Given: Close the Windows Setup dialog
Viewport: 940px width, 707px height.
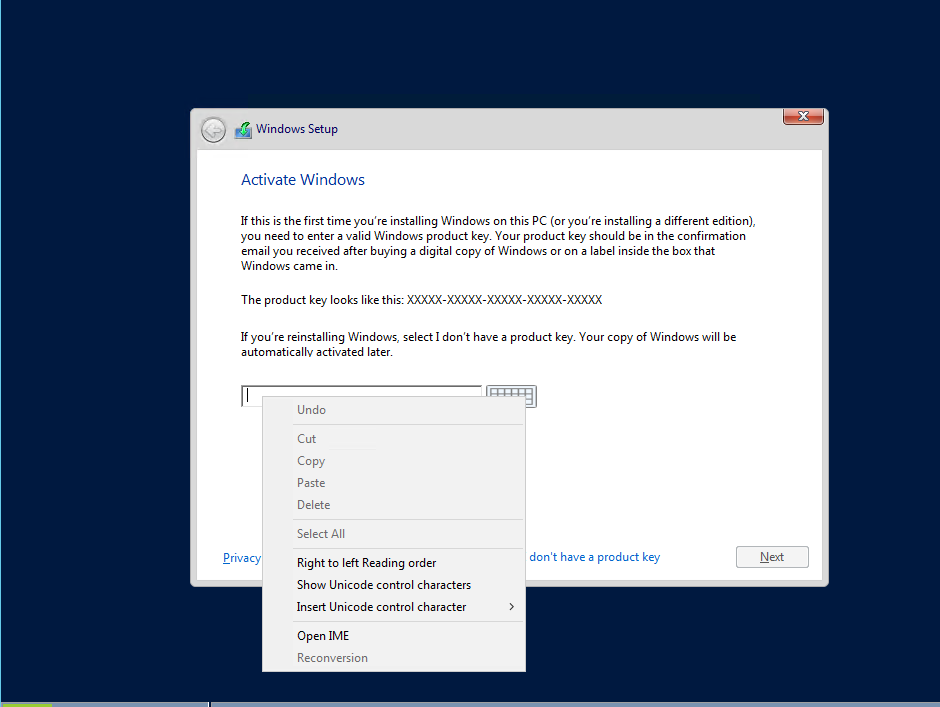Looking at the screenshot, I should [x=803, y=116].
